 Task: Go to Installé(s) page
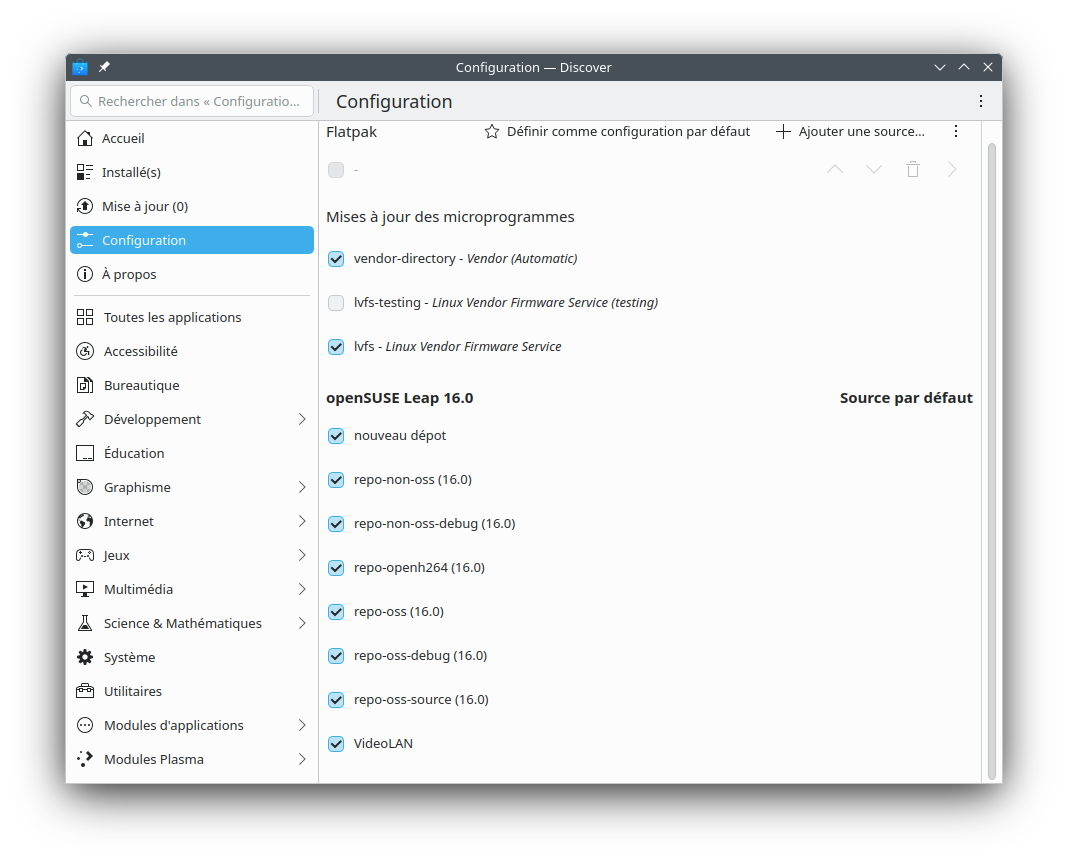pyautogui.click(x=131, y=172)
